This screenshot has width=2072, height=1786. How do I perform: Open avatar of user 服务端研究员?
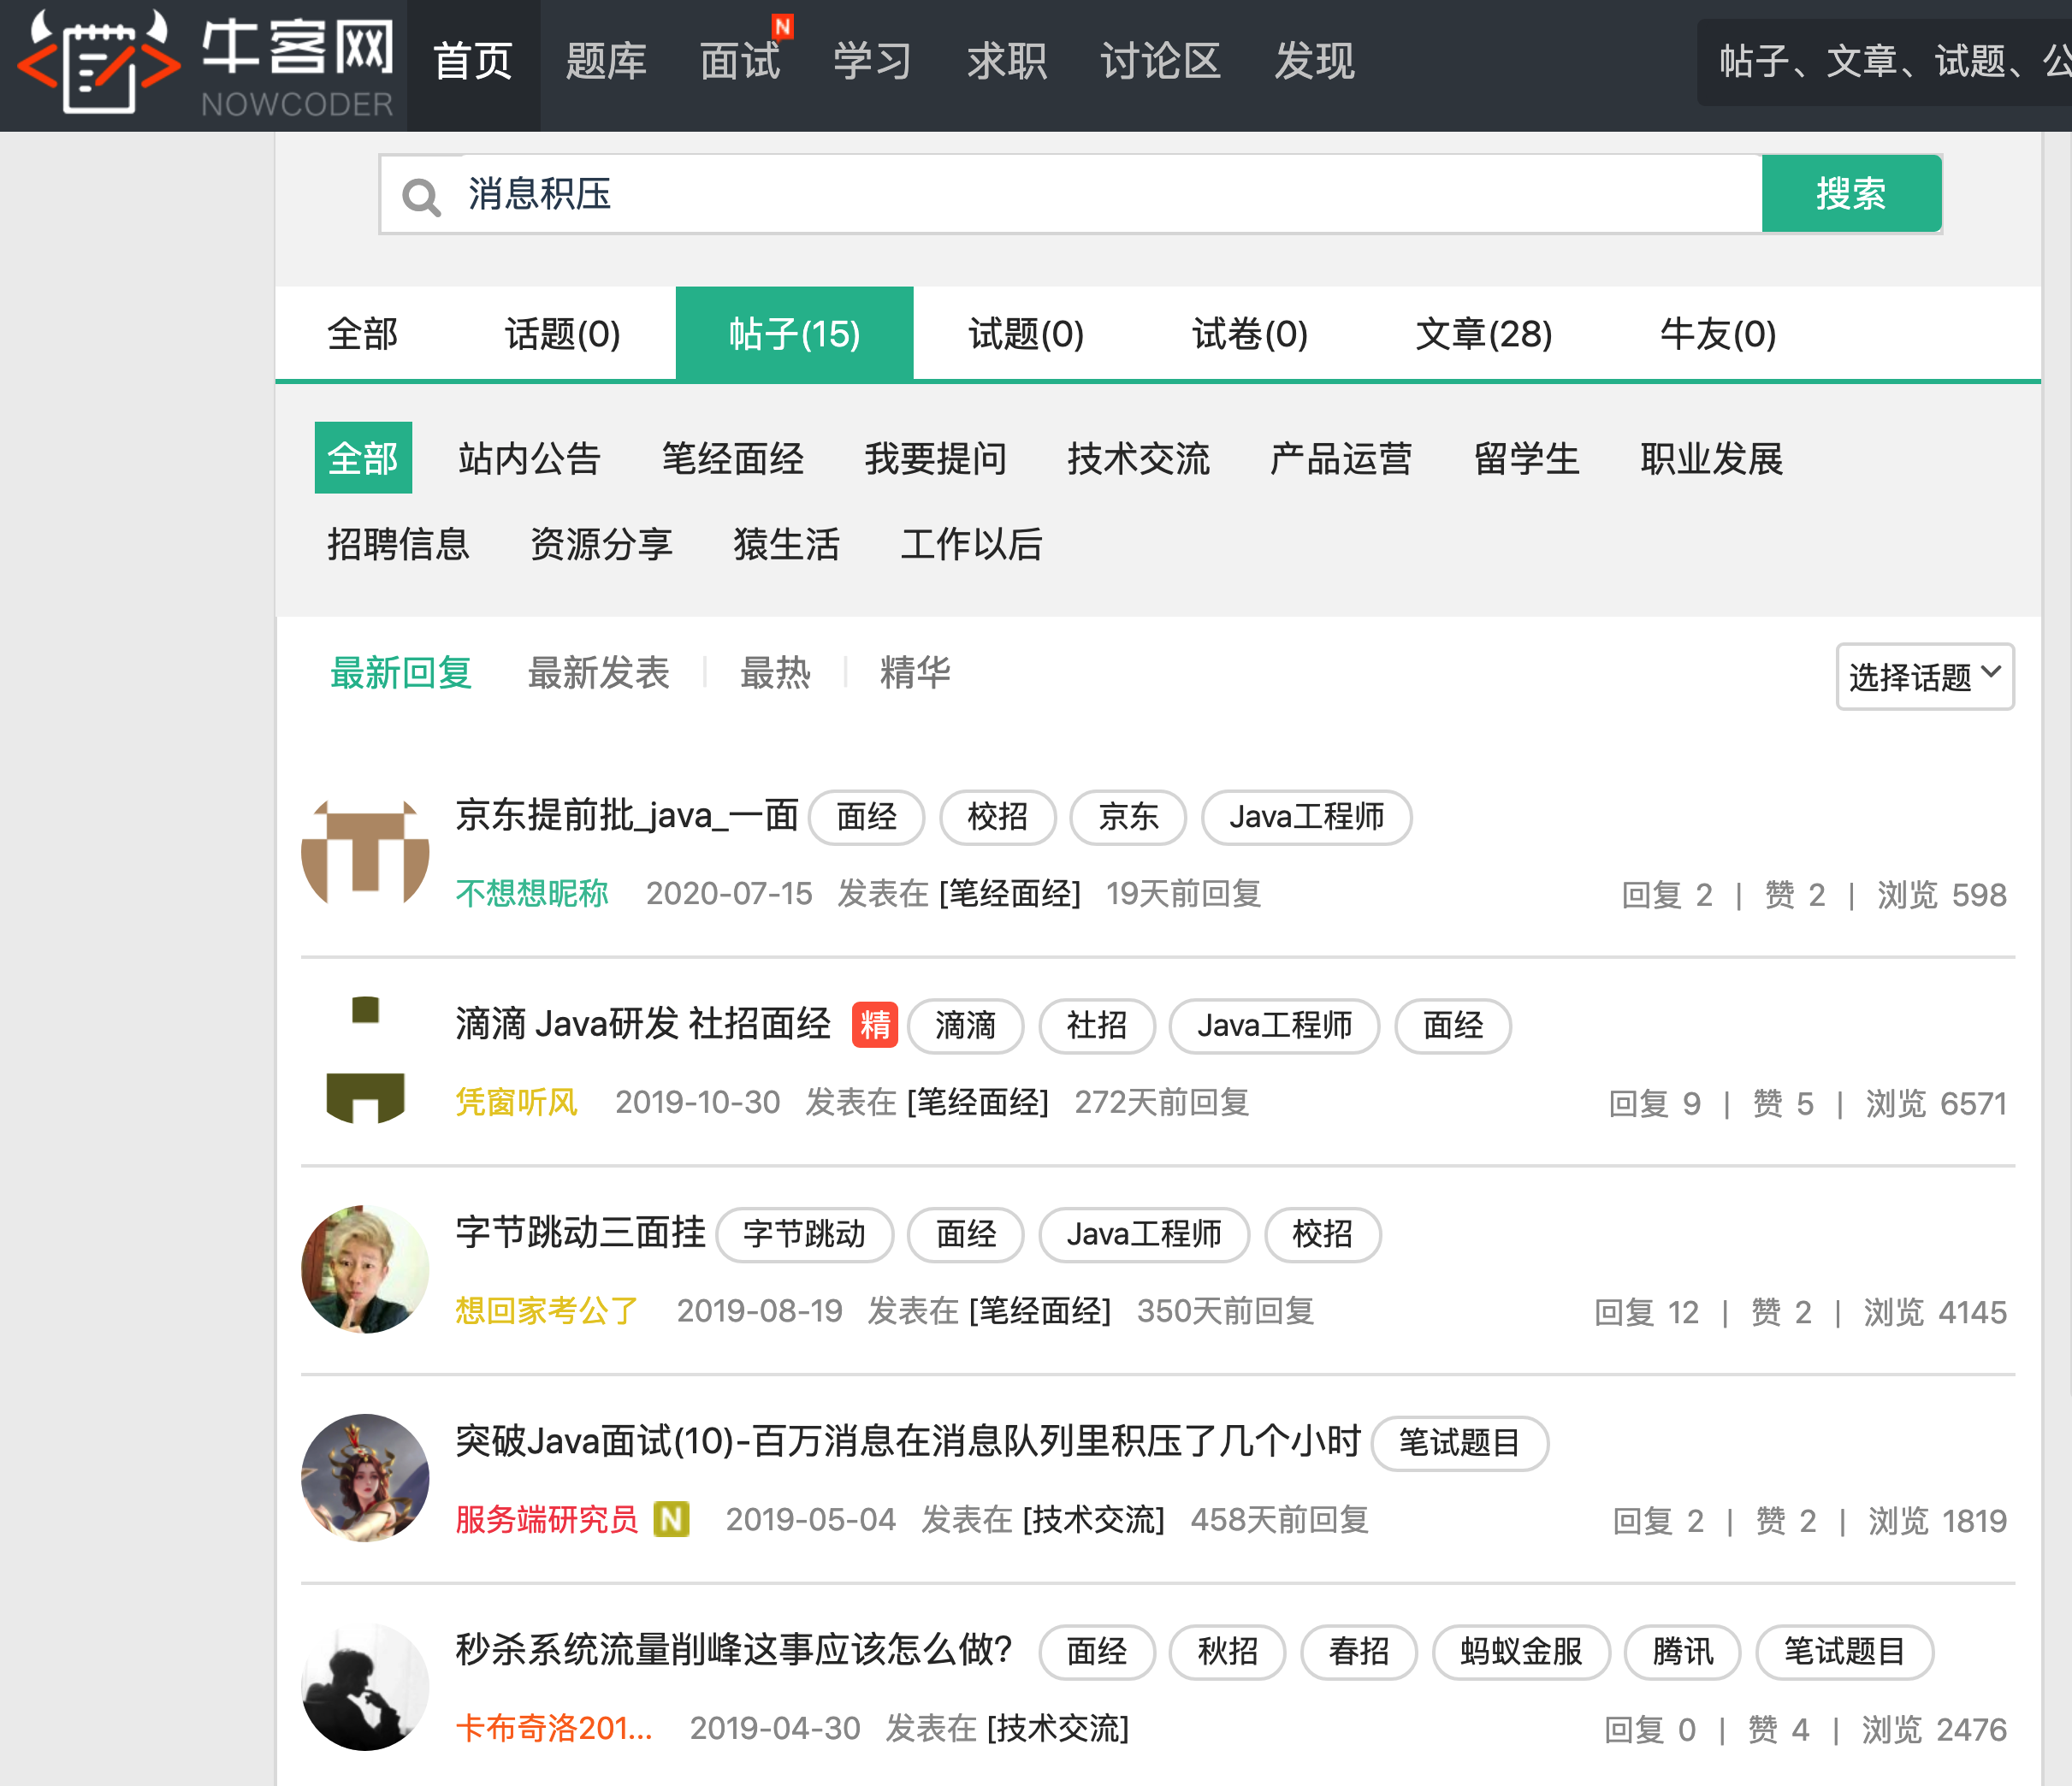coord(365,1477)
